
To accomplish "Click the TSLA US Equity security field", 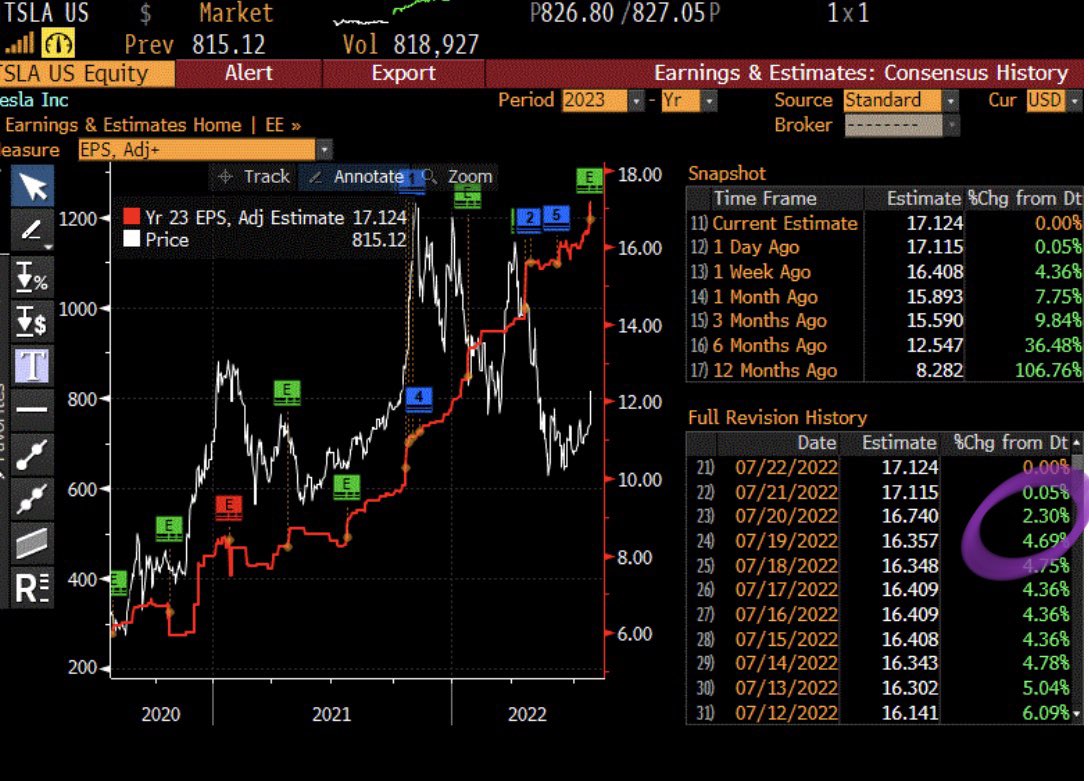I will pos(87,73).
